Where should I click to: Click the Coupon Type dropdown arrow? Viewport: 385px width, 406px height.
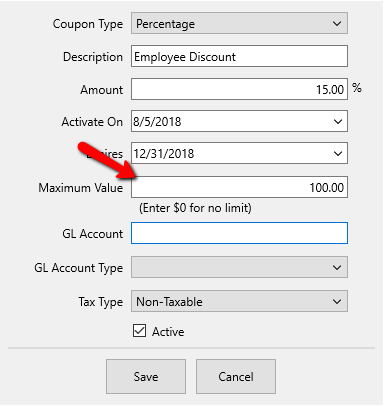[x=337, y=24]
